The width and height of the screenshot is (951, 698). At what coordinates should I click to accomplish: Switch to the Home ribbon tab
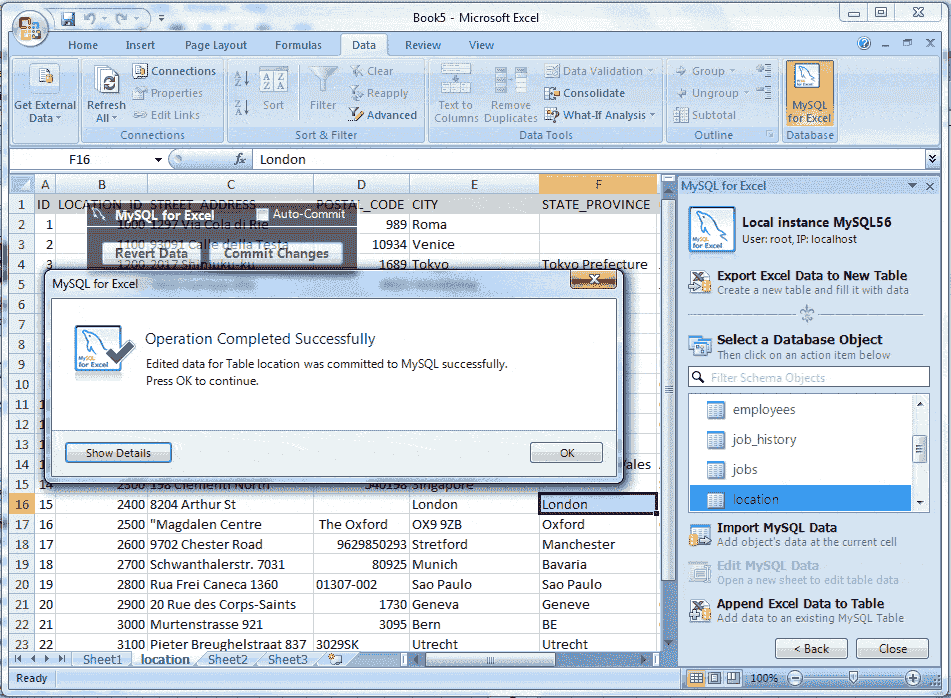tap(82, 44)
